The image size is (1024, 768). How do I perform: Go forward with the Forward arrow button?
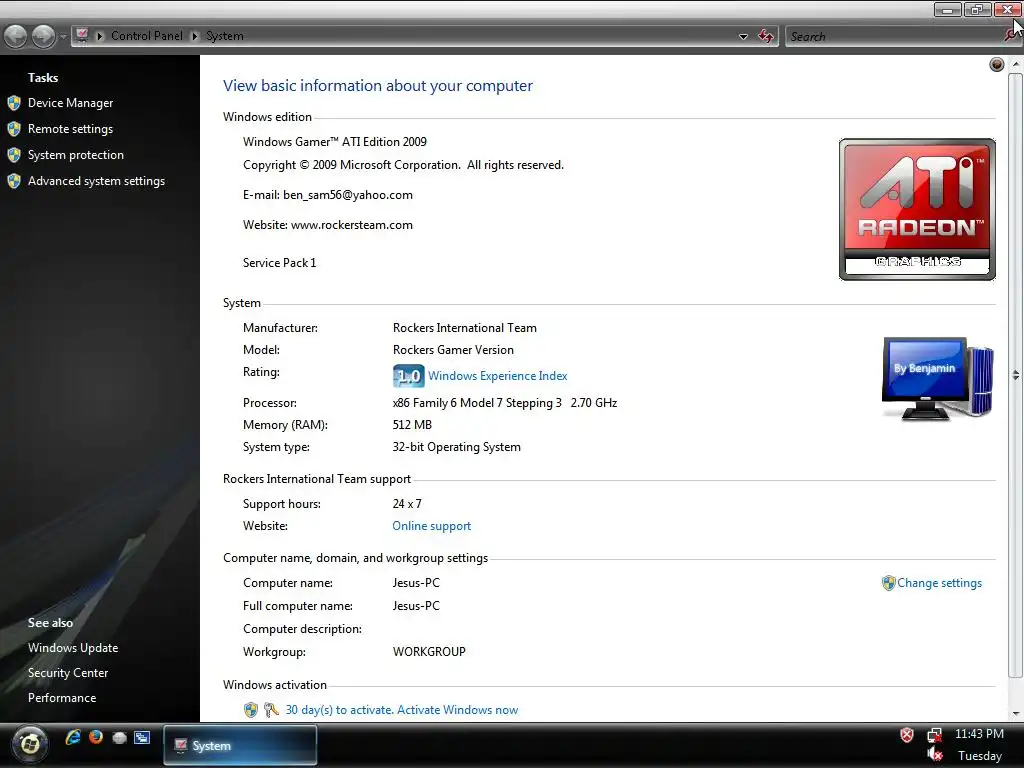point(43,37)
